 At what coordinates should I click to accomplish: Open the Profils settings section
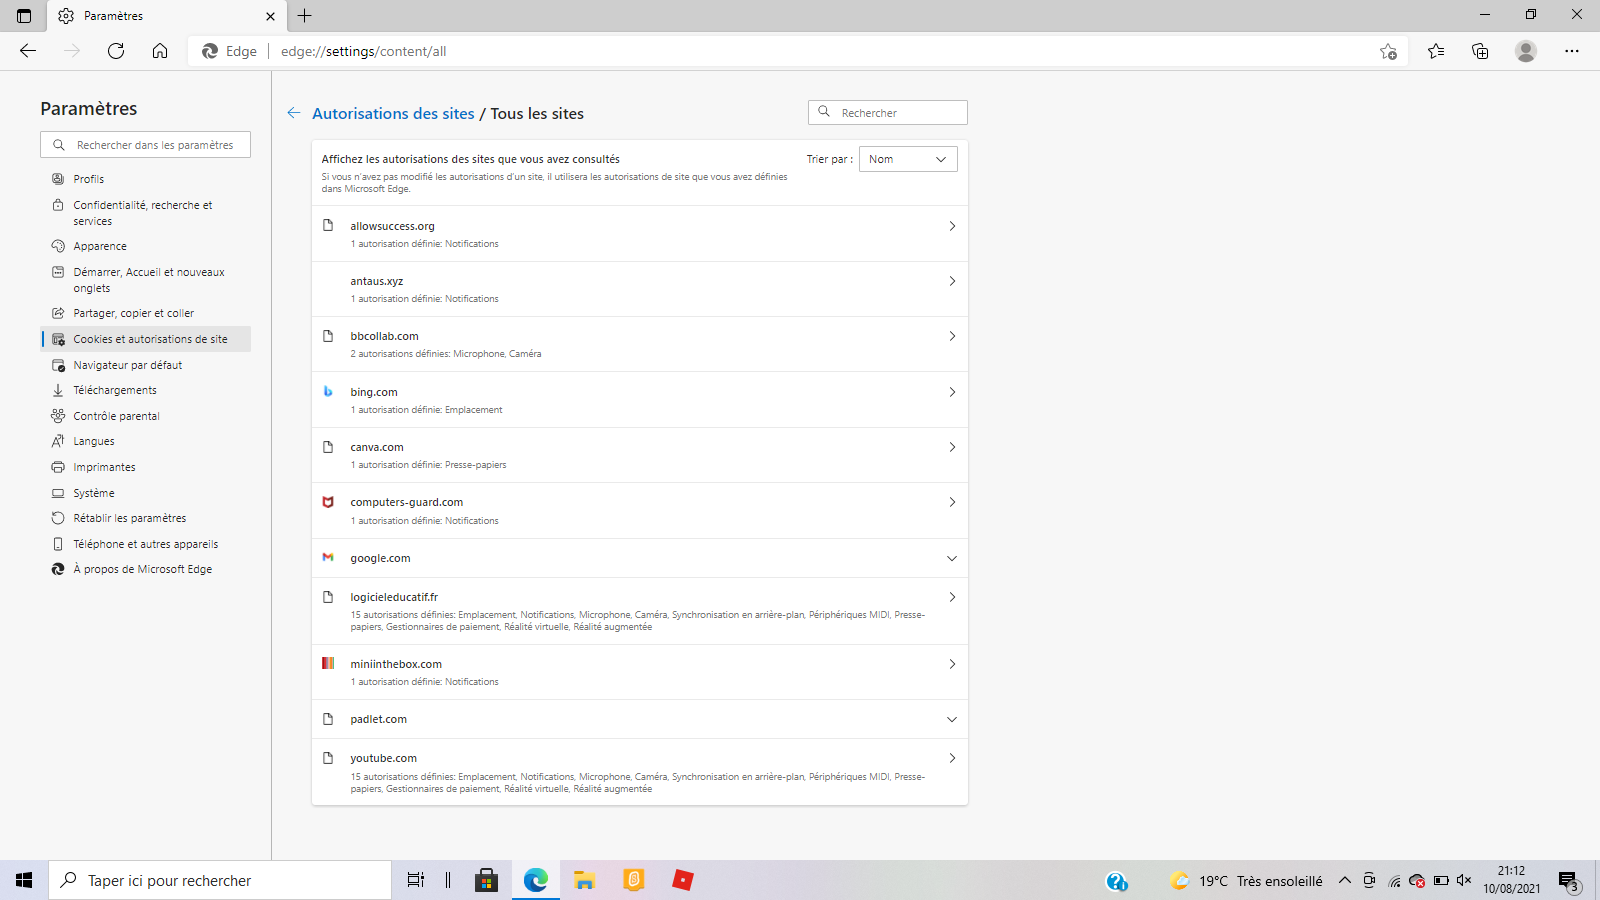pos(146,179)
